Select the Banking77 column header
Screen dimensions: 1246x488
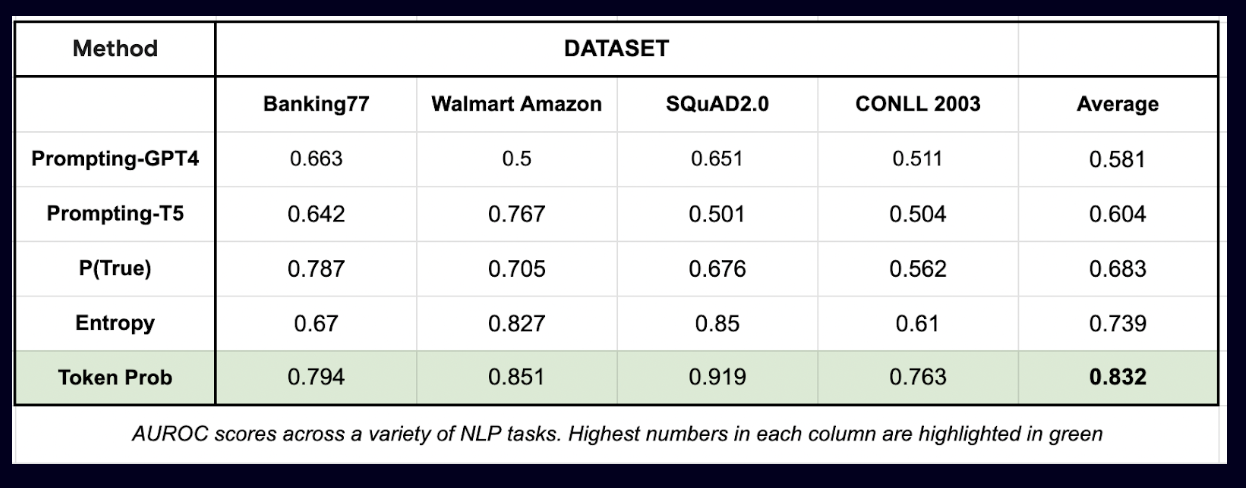click(x=315, y=104)
